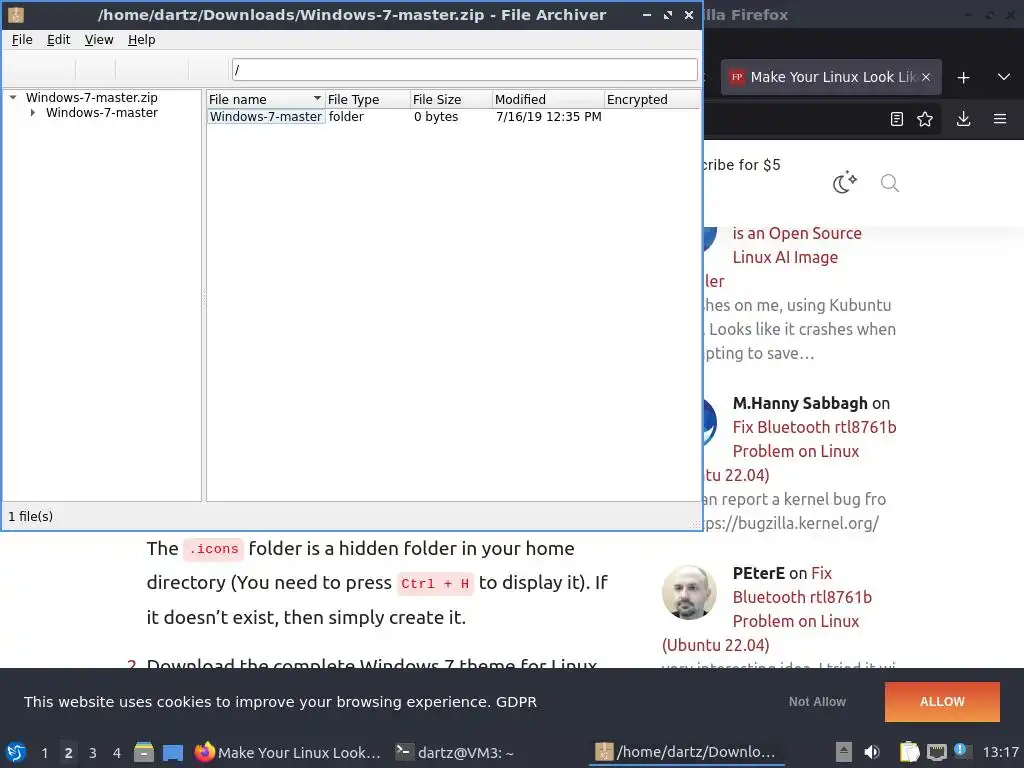This screenshot has width=1024, height=768.
Task: Toggle website dark mode moon icon
Action: (844, 182)
